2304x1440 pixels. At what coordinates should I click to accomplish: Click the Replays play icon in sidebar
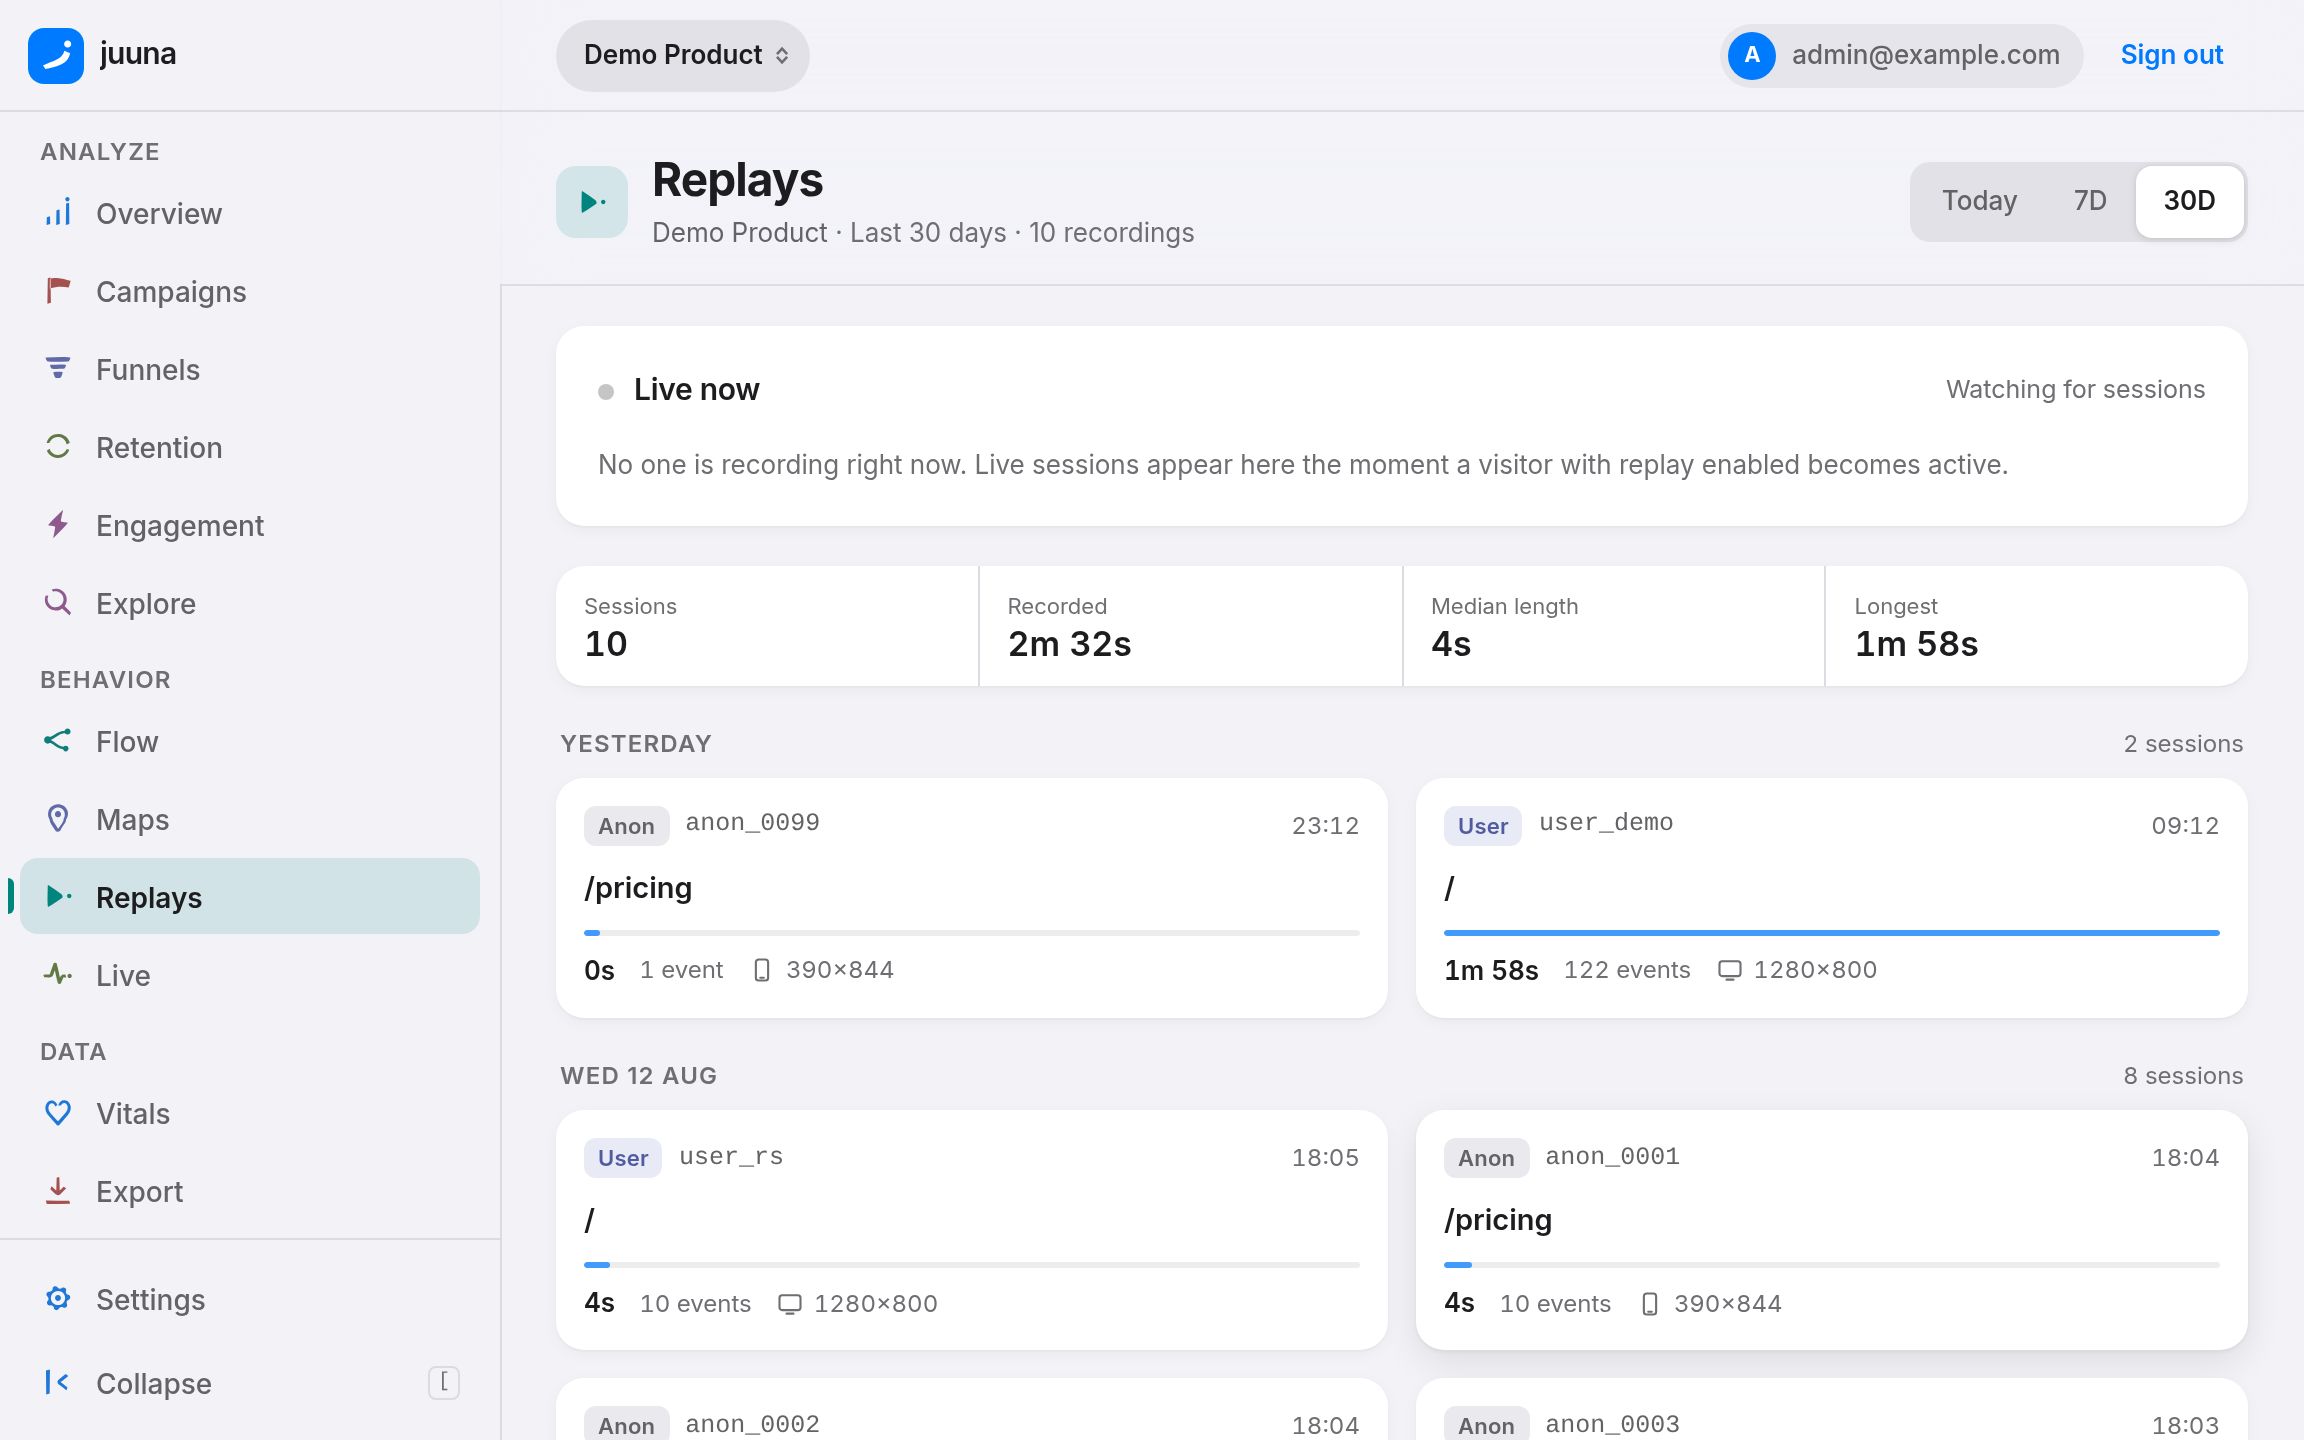point(58,897)
